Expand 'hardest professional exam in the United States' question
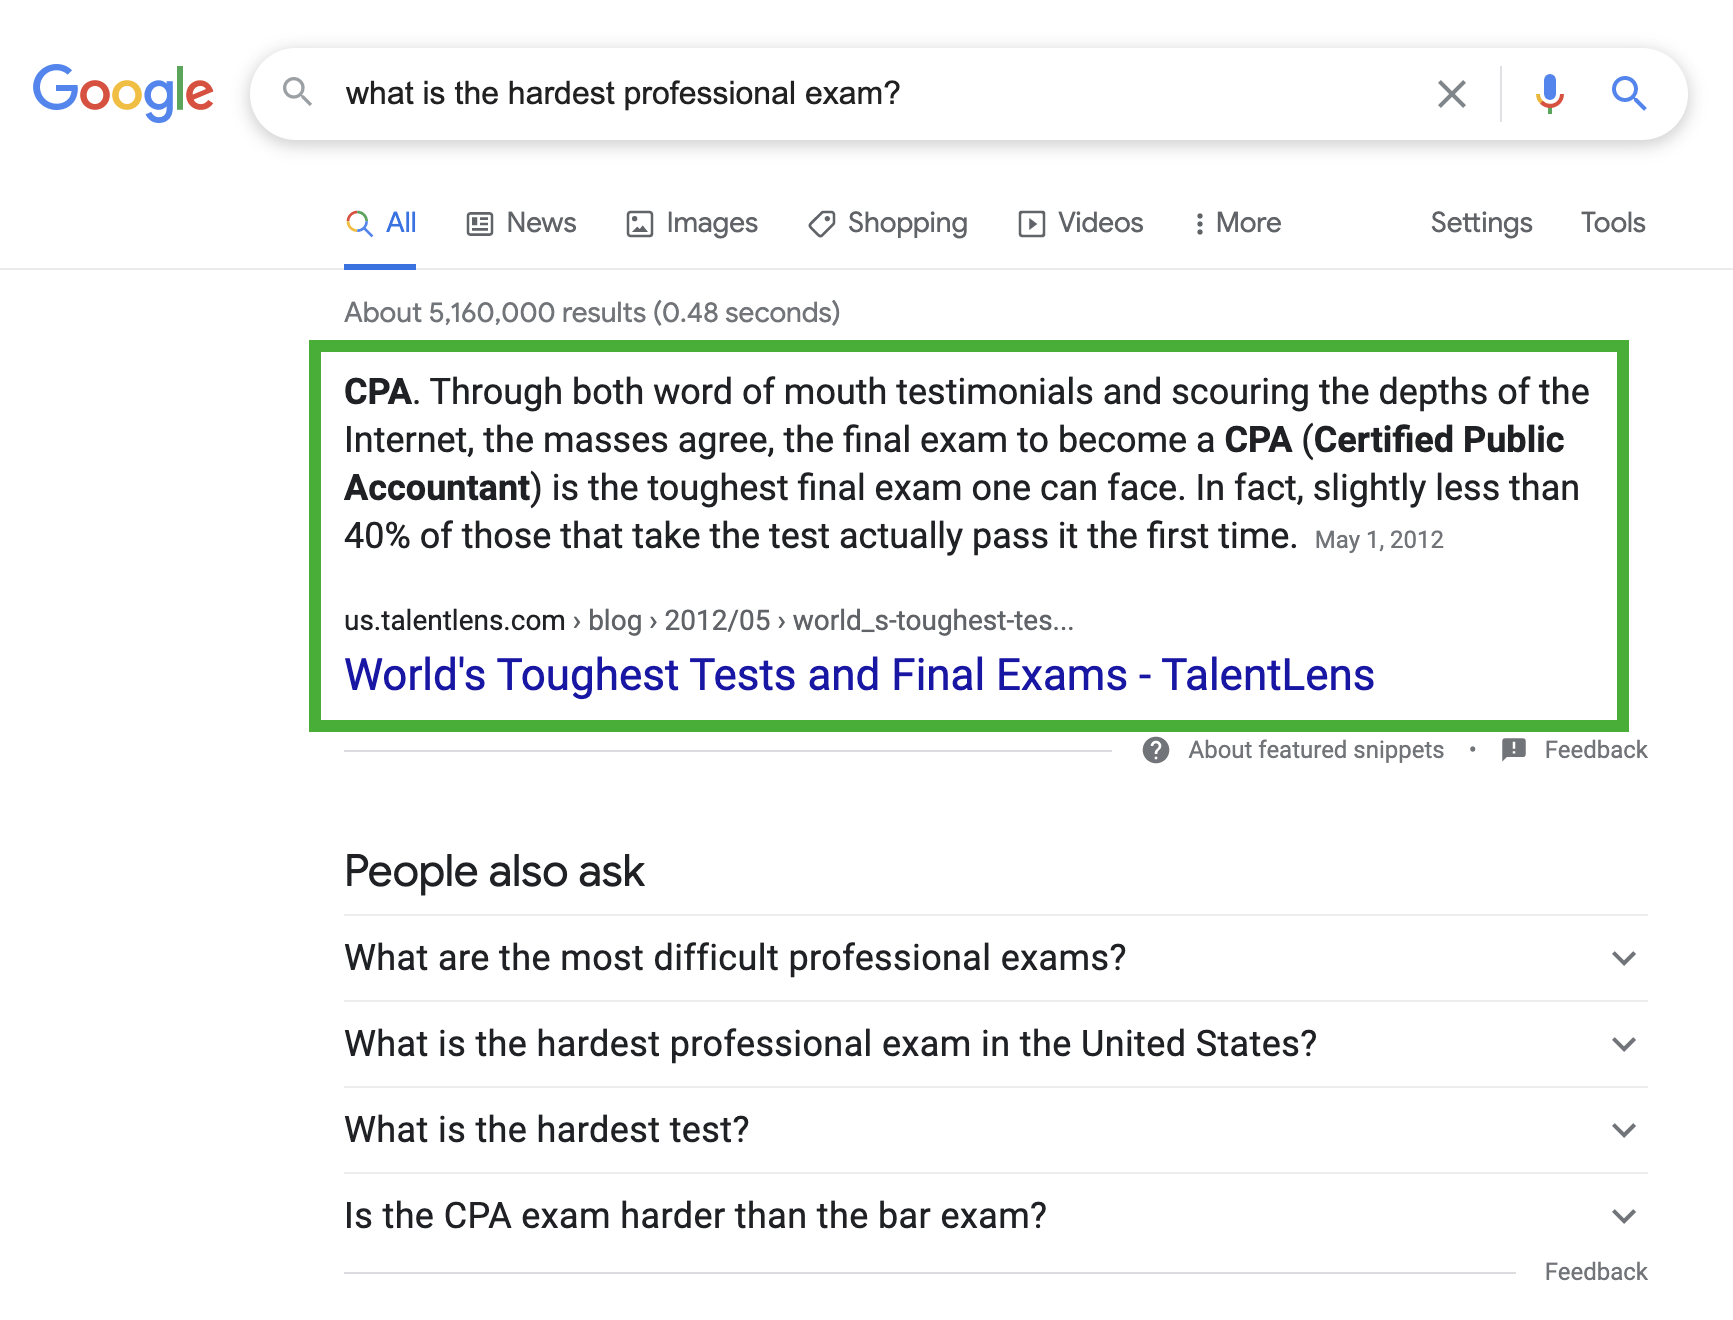This screenshot has width=1733, height=1320. [x=995, y=1044]
